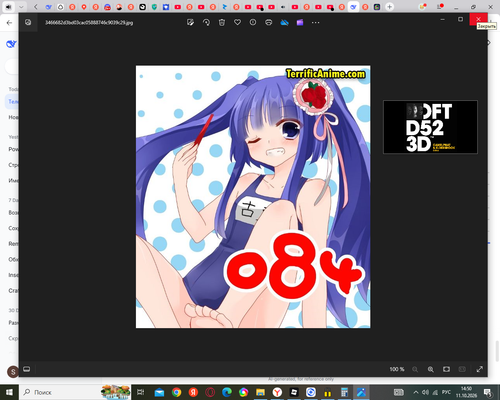Open the taskbar clock and date
The image size is (500, 400).
(x=466, y=392)
